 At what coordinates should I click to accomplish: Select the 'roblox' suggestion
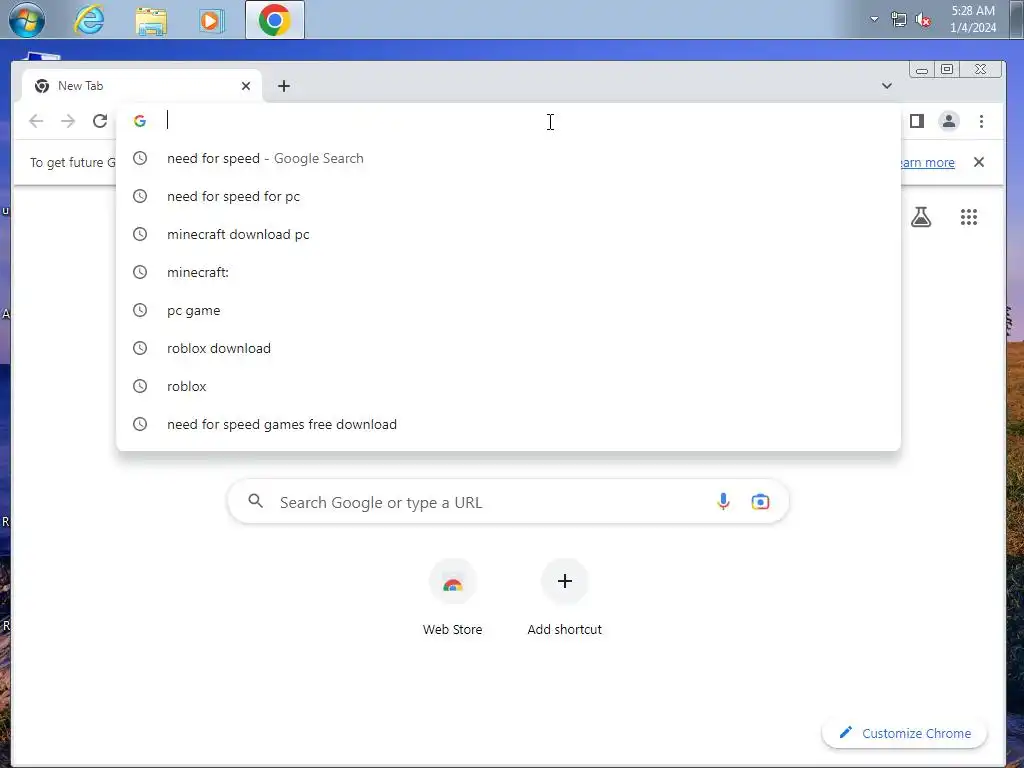[508, 386]
